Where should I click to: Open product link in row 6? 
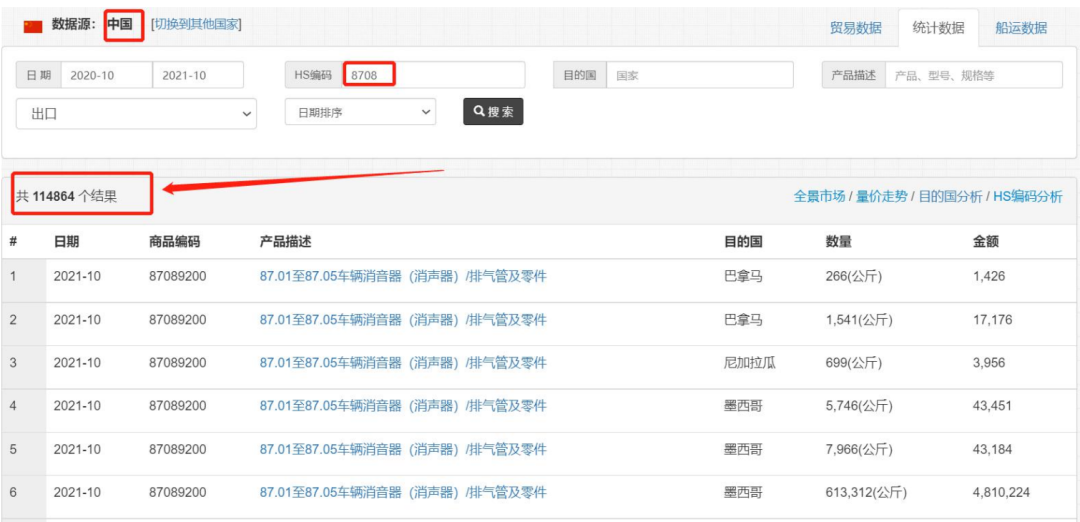tap(403, 493)
